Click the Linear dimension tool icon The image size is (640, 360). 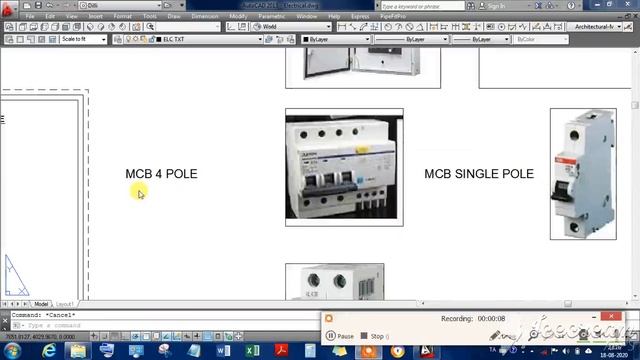click(342, 27)
